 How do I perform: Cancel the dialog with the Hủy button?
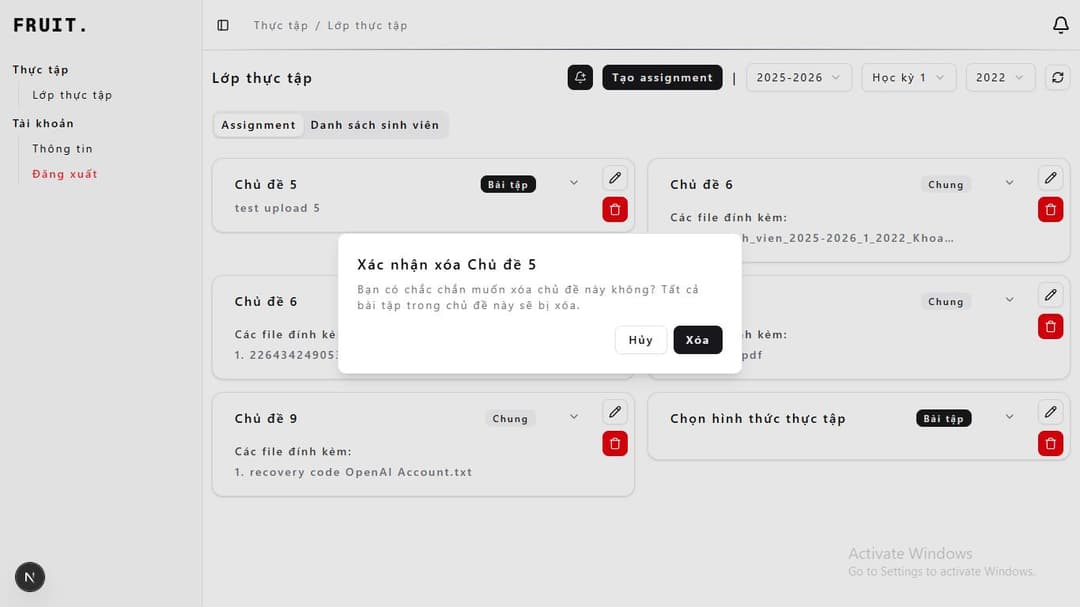(640, 339)
